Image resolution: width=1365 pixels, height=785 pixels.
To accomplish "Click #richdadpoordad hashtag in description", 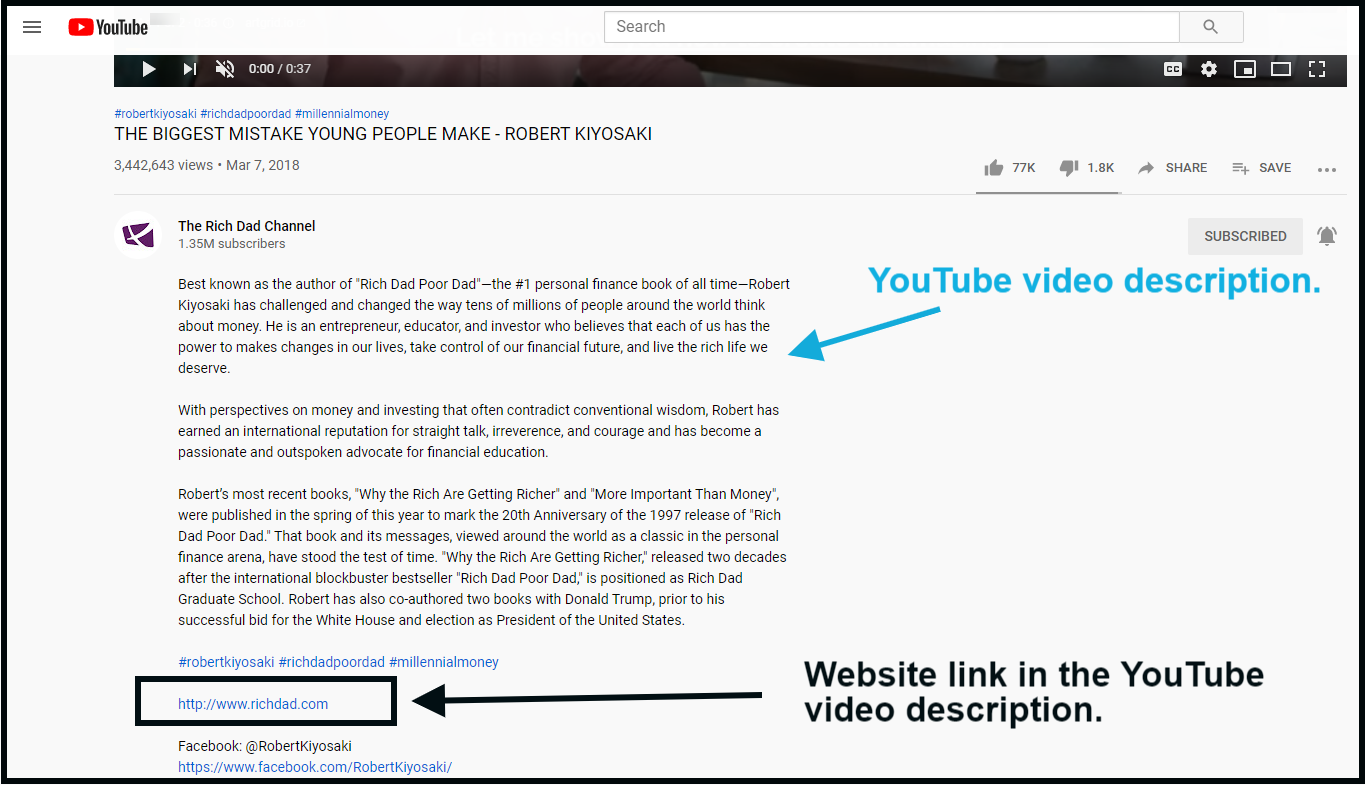I will 332,662.
